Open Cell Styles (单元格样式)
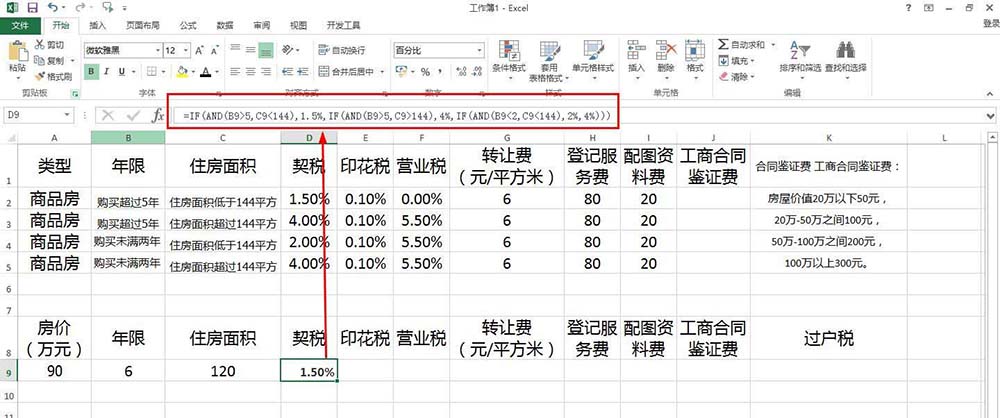This screenshot has width=1000, height=418. (593, 61)
